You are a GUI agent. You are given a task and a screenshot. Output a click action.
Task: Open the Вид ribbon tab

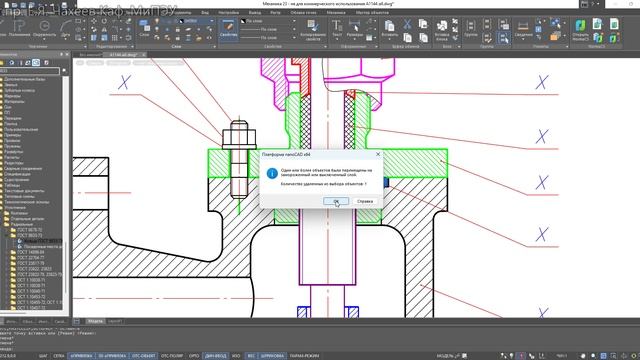(205, 13)
